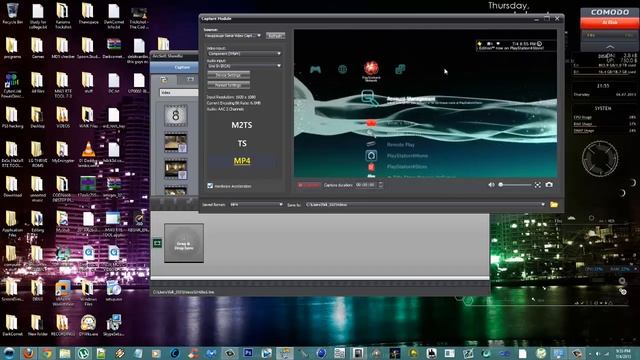The image size is (640, 360).
Task: Open Windows Explorer from the taskbar
Action: point(65,353)
